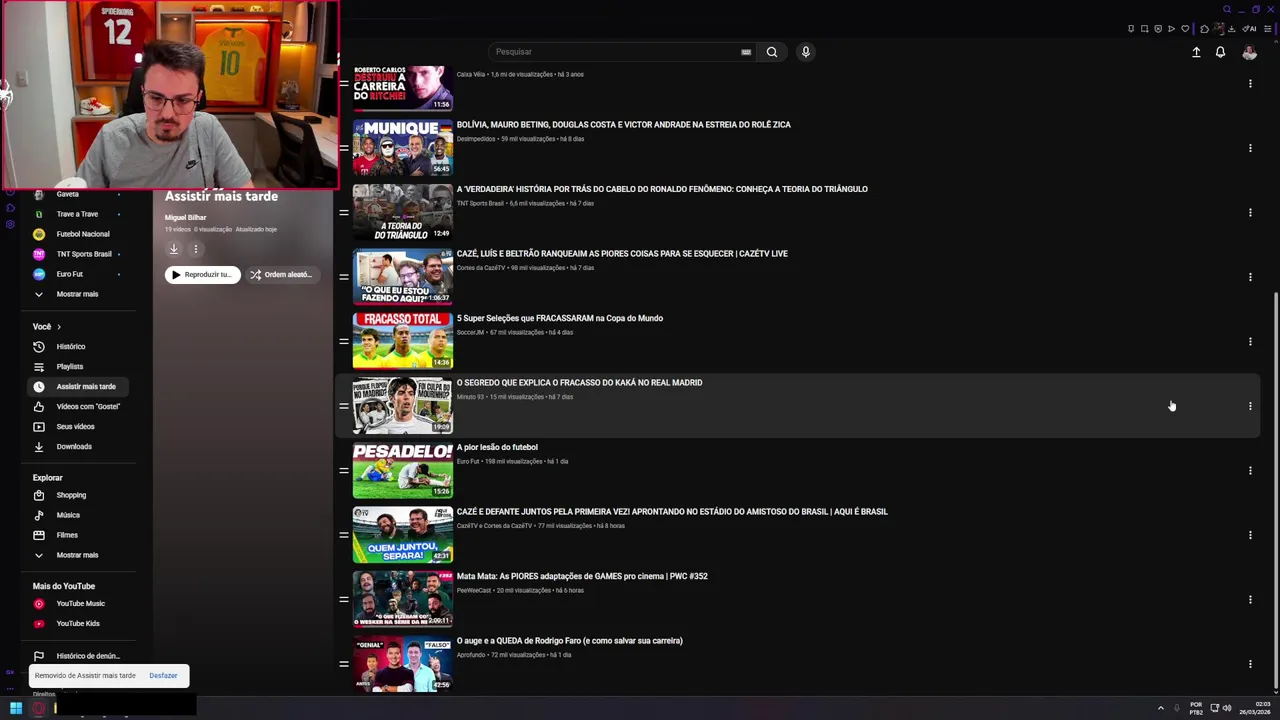Open playlist three-dot options under Miguel Bilhar

coord(196,249)
